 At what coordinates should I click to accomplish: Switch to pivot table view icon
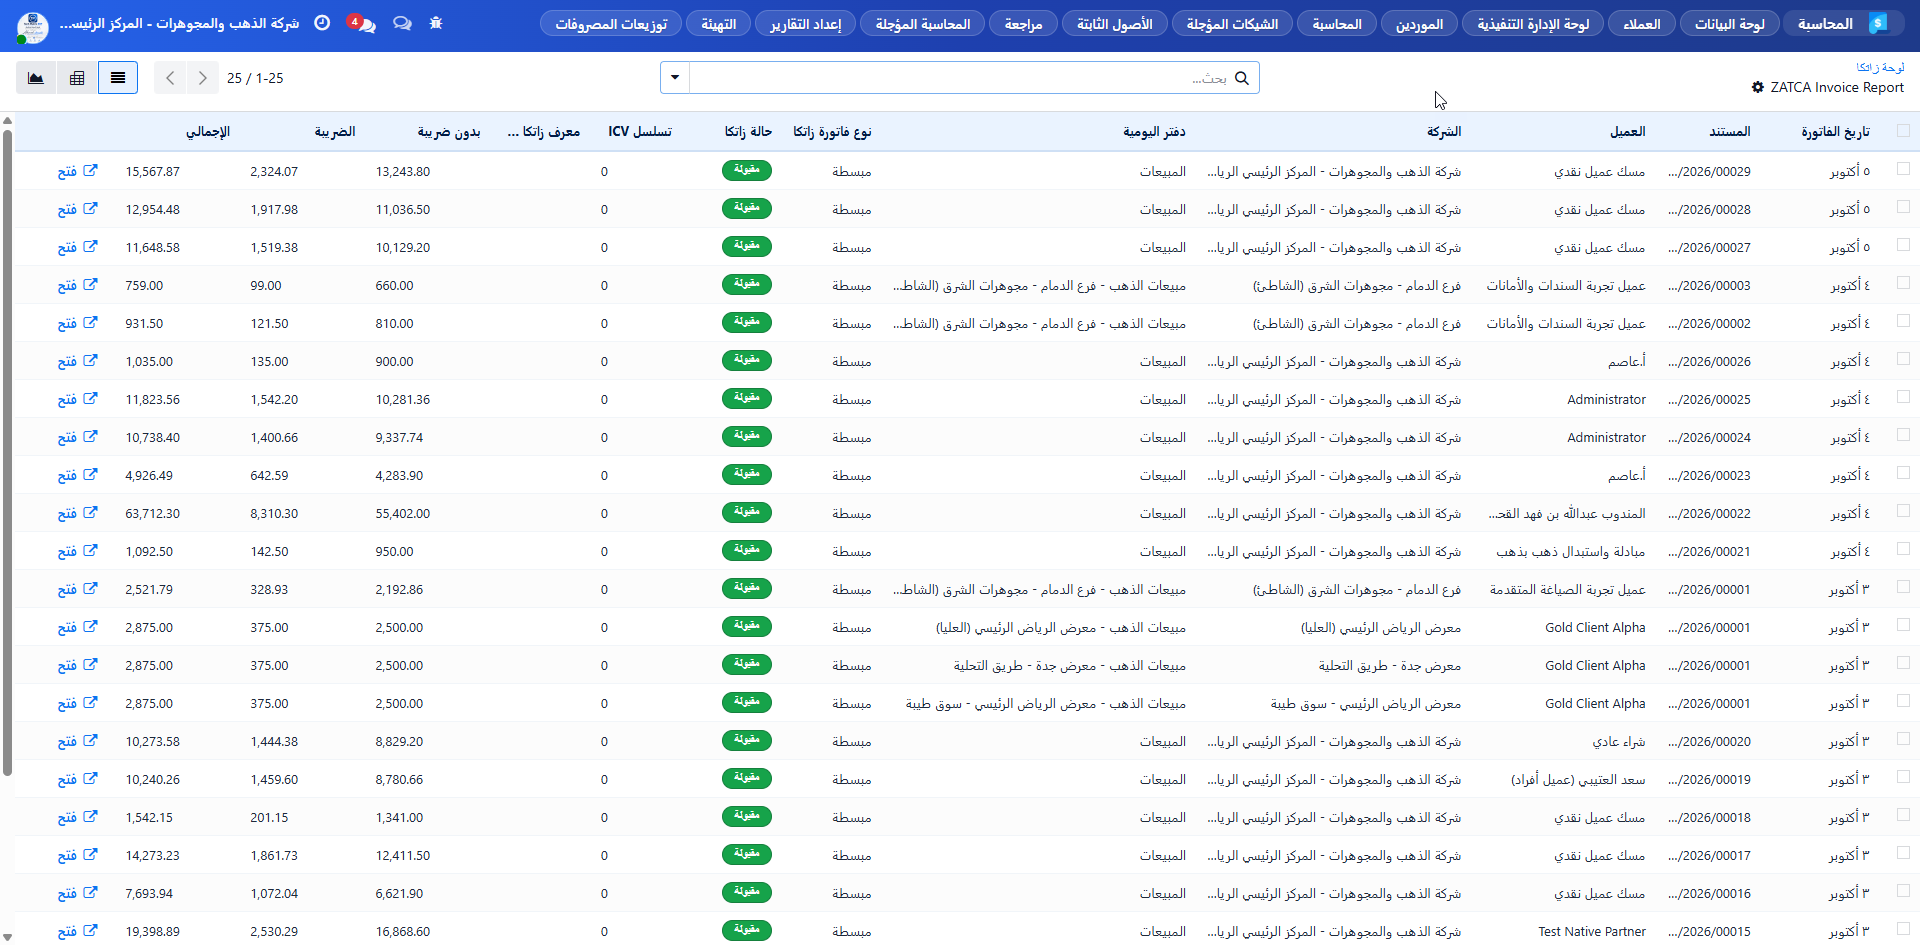coord(77,78)
